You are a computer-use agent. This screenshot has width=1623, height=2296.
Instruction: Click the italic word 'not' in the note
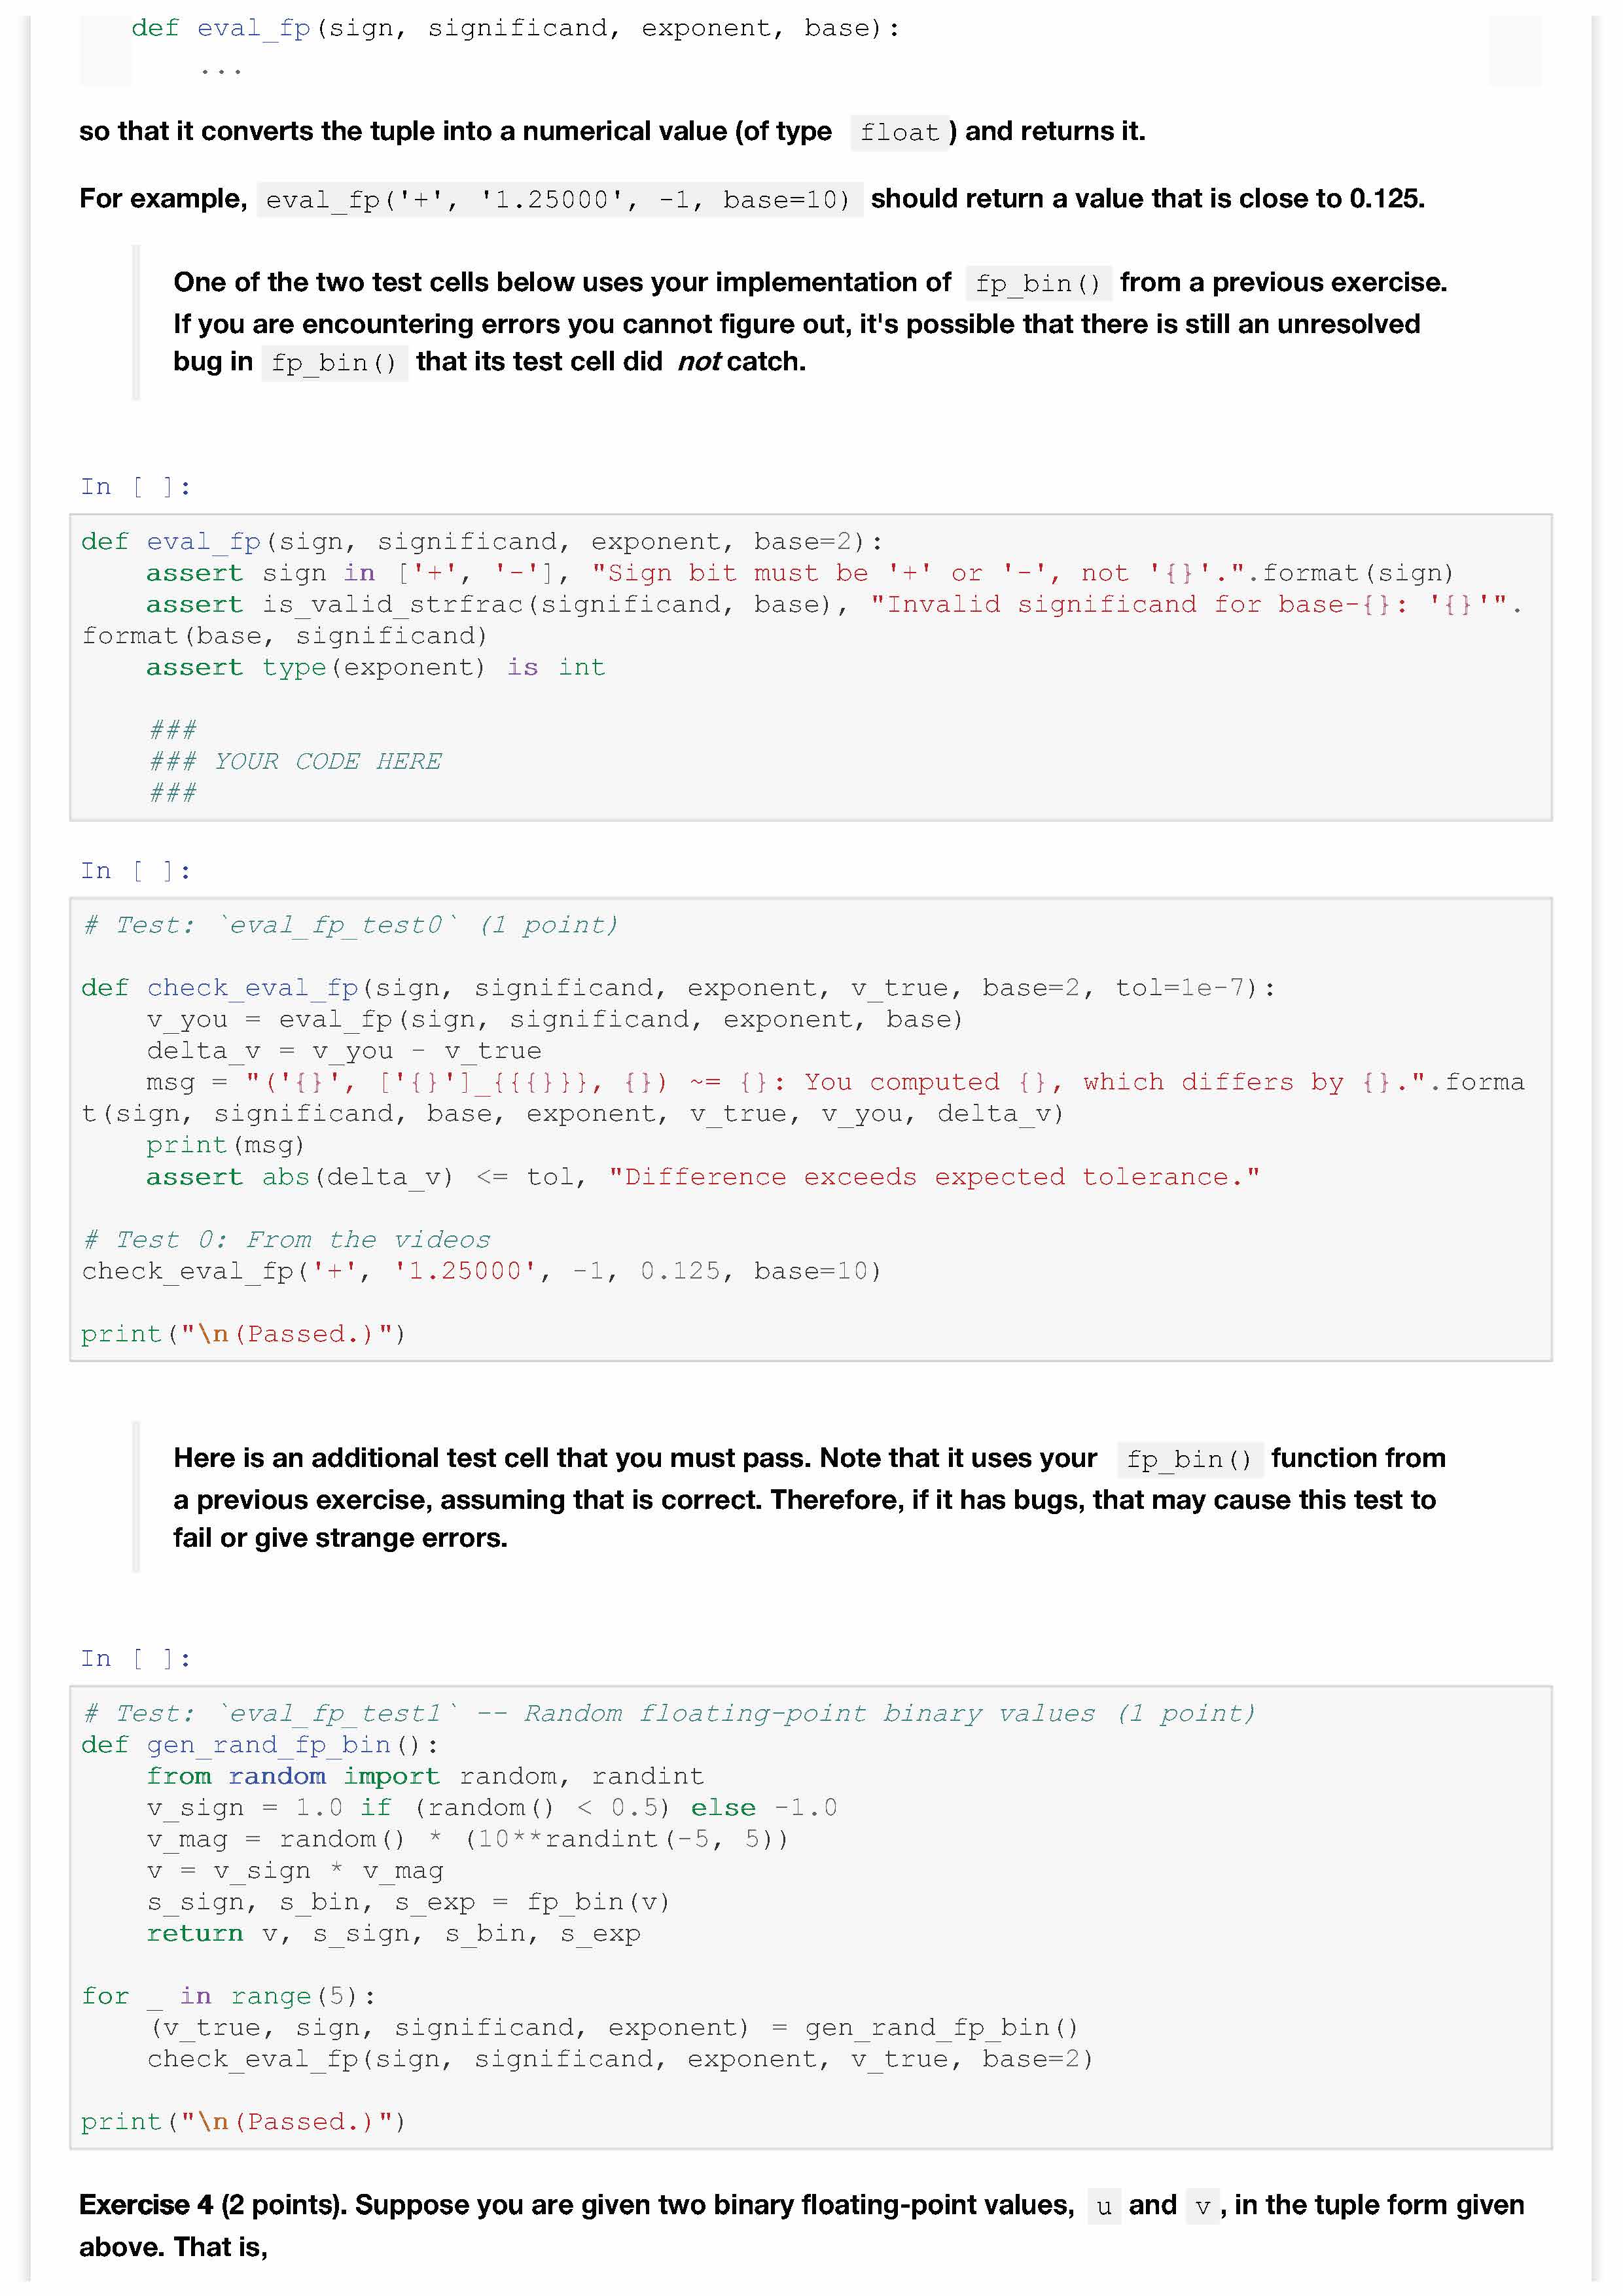click(698, 362)
